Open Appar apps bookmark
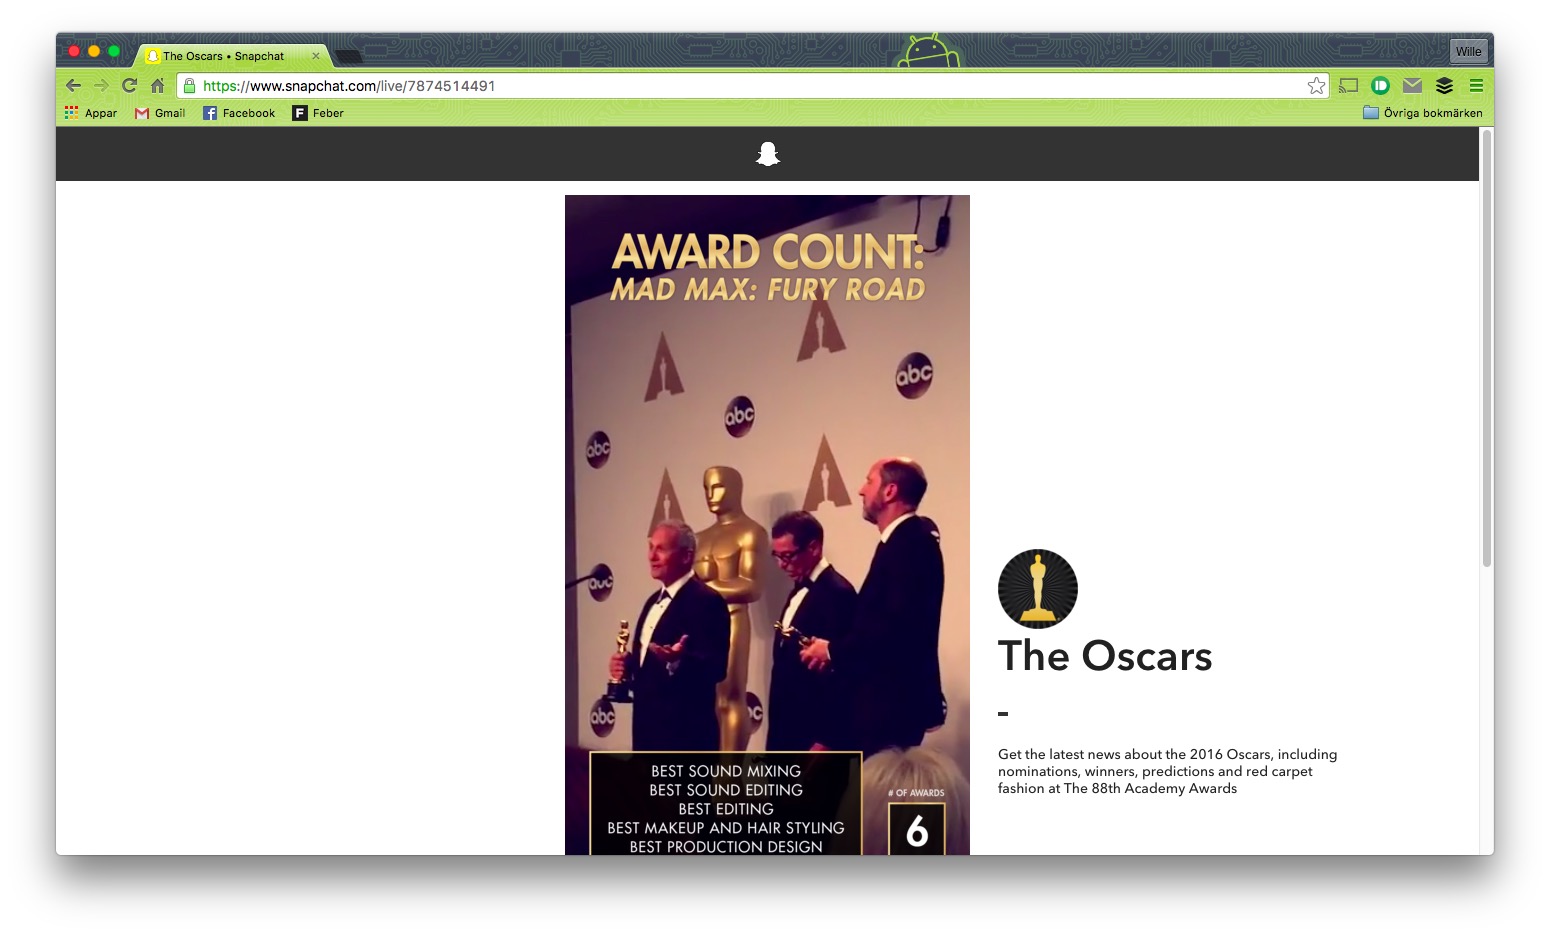Screen dimensions: 1550x935 click(91, 113)
